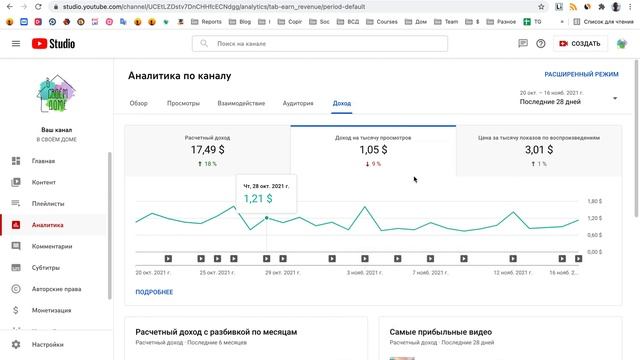Screen dimensions: 640x360
Task: Click the channel logo thumbnail
Action: click(x=56, y=94)
